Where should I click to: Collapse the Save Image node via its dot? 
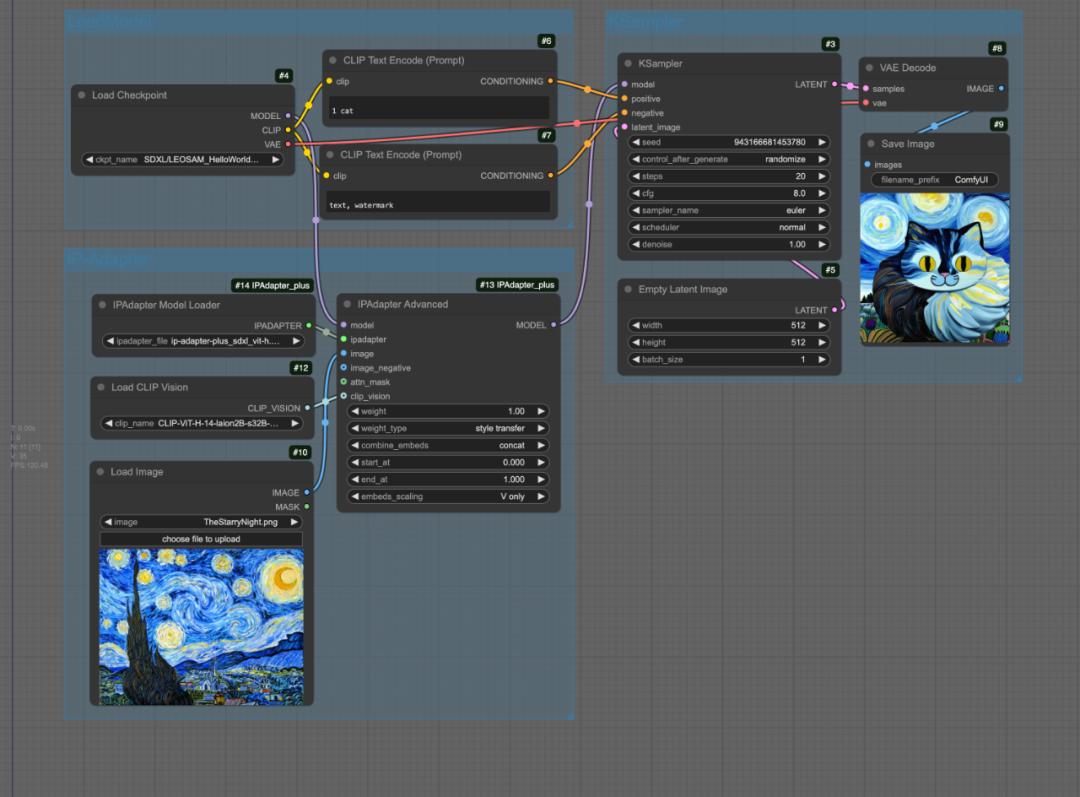(x=871, y=144)
